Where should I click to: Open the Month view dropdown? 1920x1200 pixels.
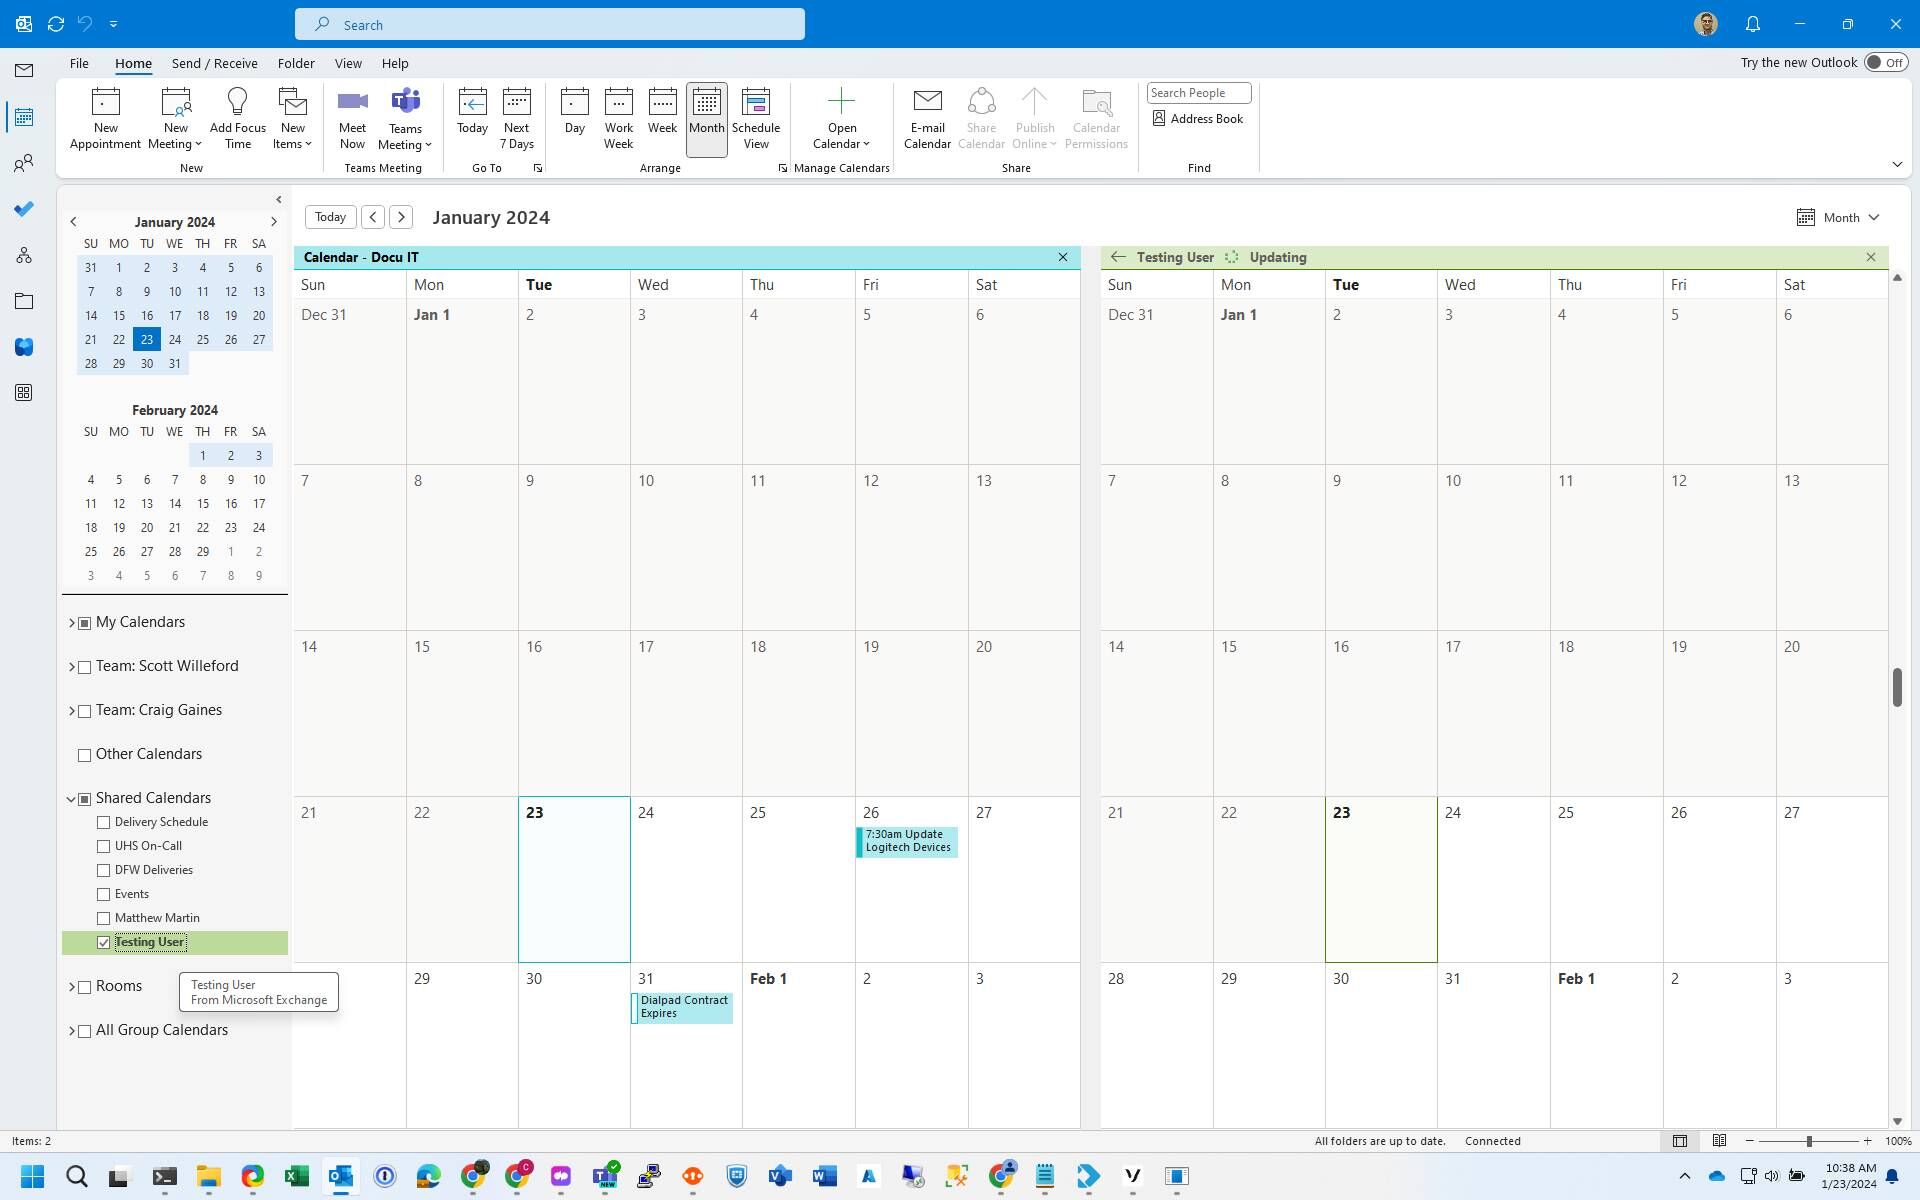pyautogui.click(x=1840, y=217)
